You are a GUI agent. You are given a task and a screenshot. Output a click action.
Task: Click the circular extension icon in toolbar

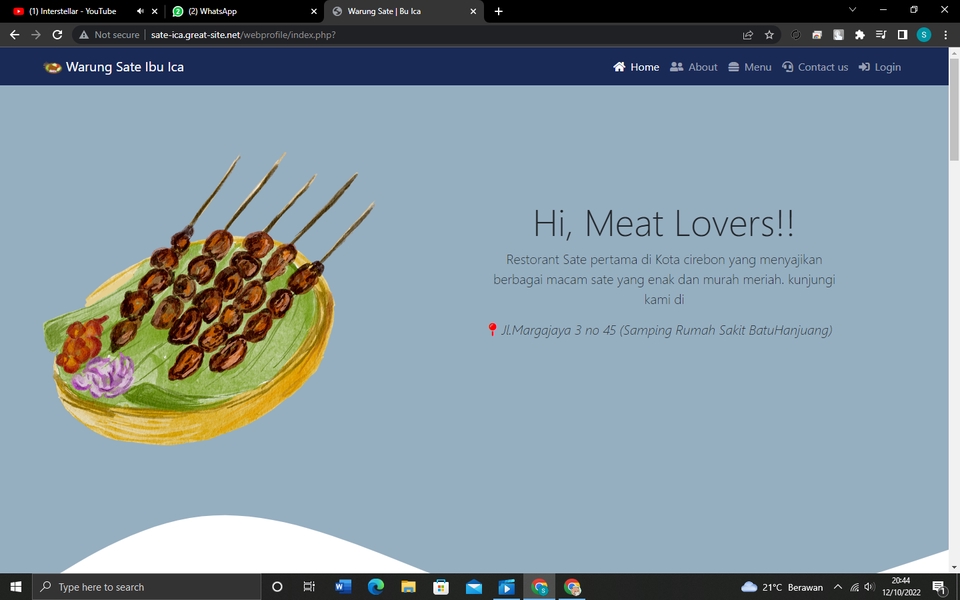click(x=795, y=35)
